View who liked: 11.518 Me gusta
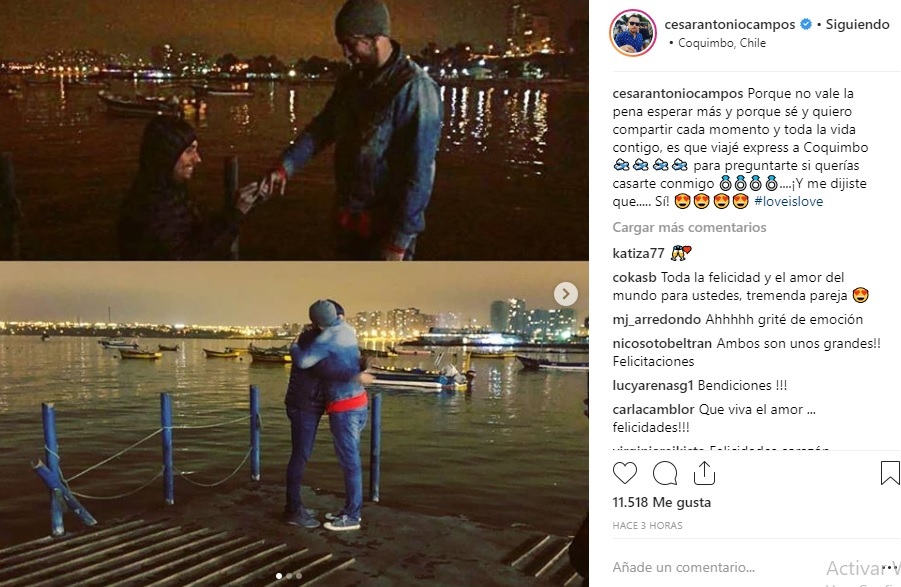901x587 pixels. point(661,503)
